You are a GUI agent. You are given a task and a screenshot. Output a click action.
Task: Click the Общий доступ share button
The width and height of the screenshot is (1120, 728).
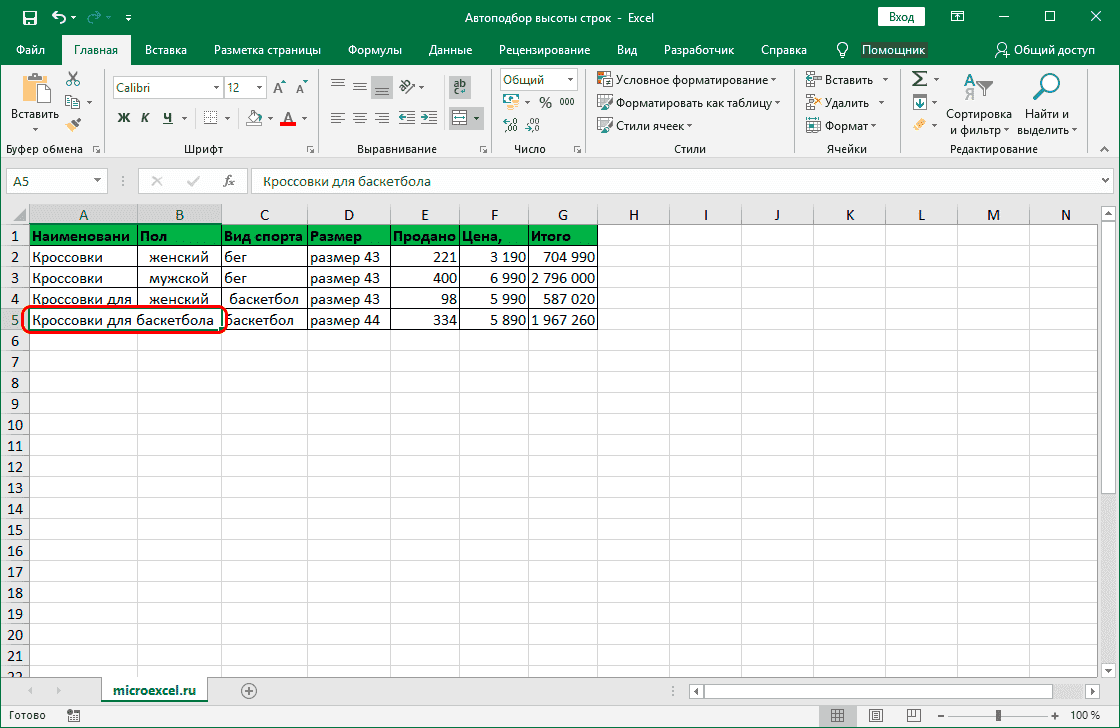tap(1044, 50)
